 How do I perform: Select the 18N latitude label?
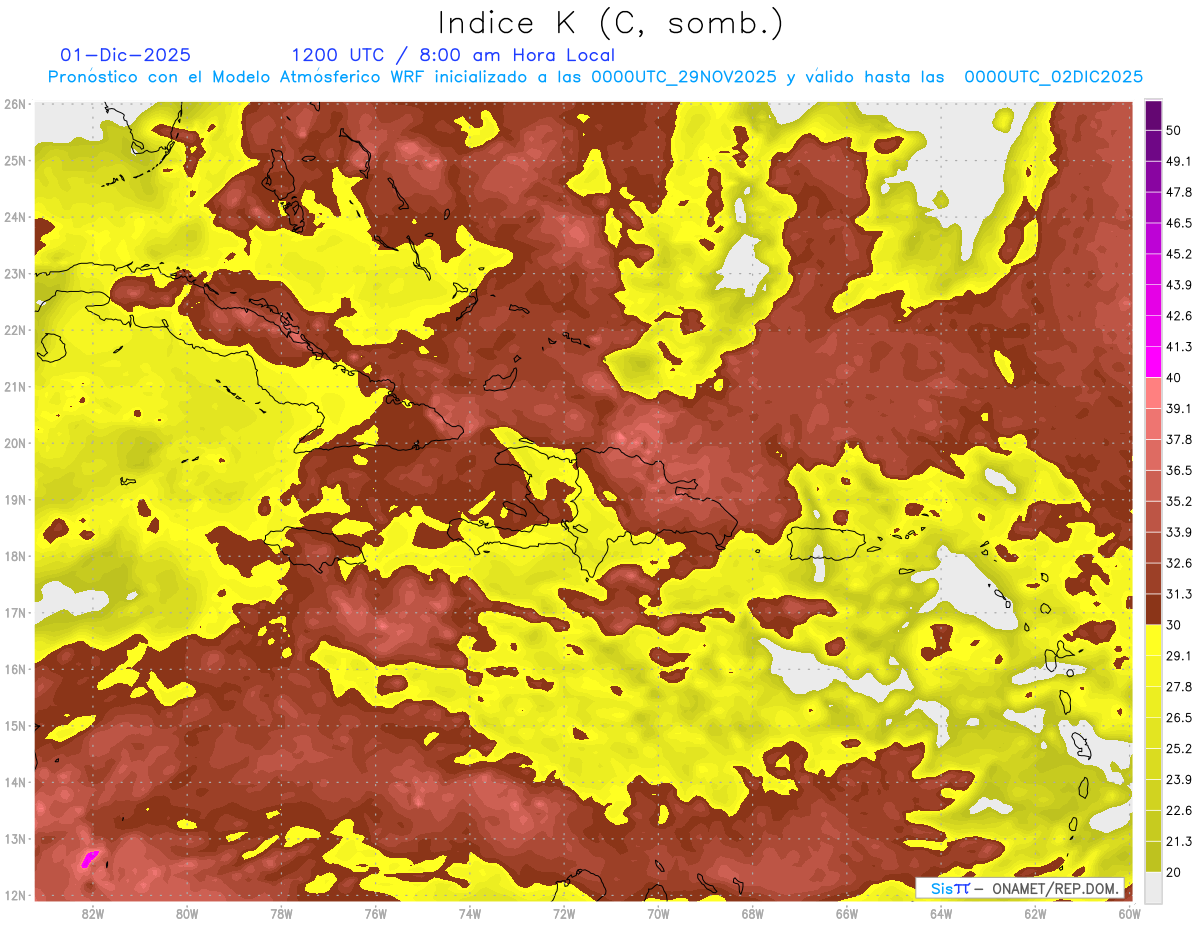coord(15,556)
